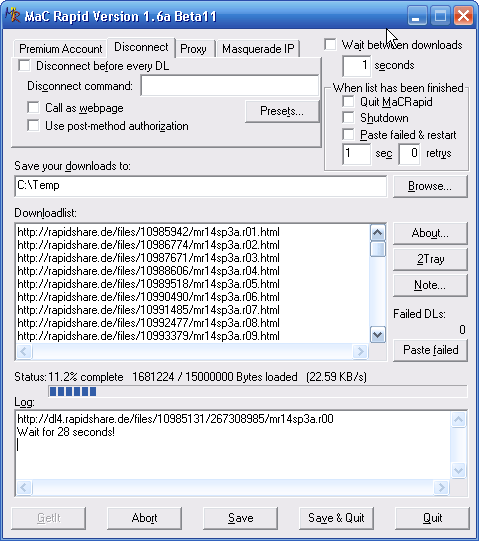
Task: Open the About... dialog
Action: [430, 233]
